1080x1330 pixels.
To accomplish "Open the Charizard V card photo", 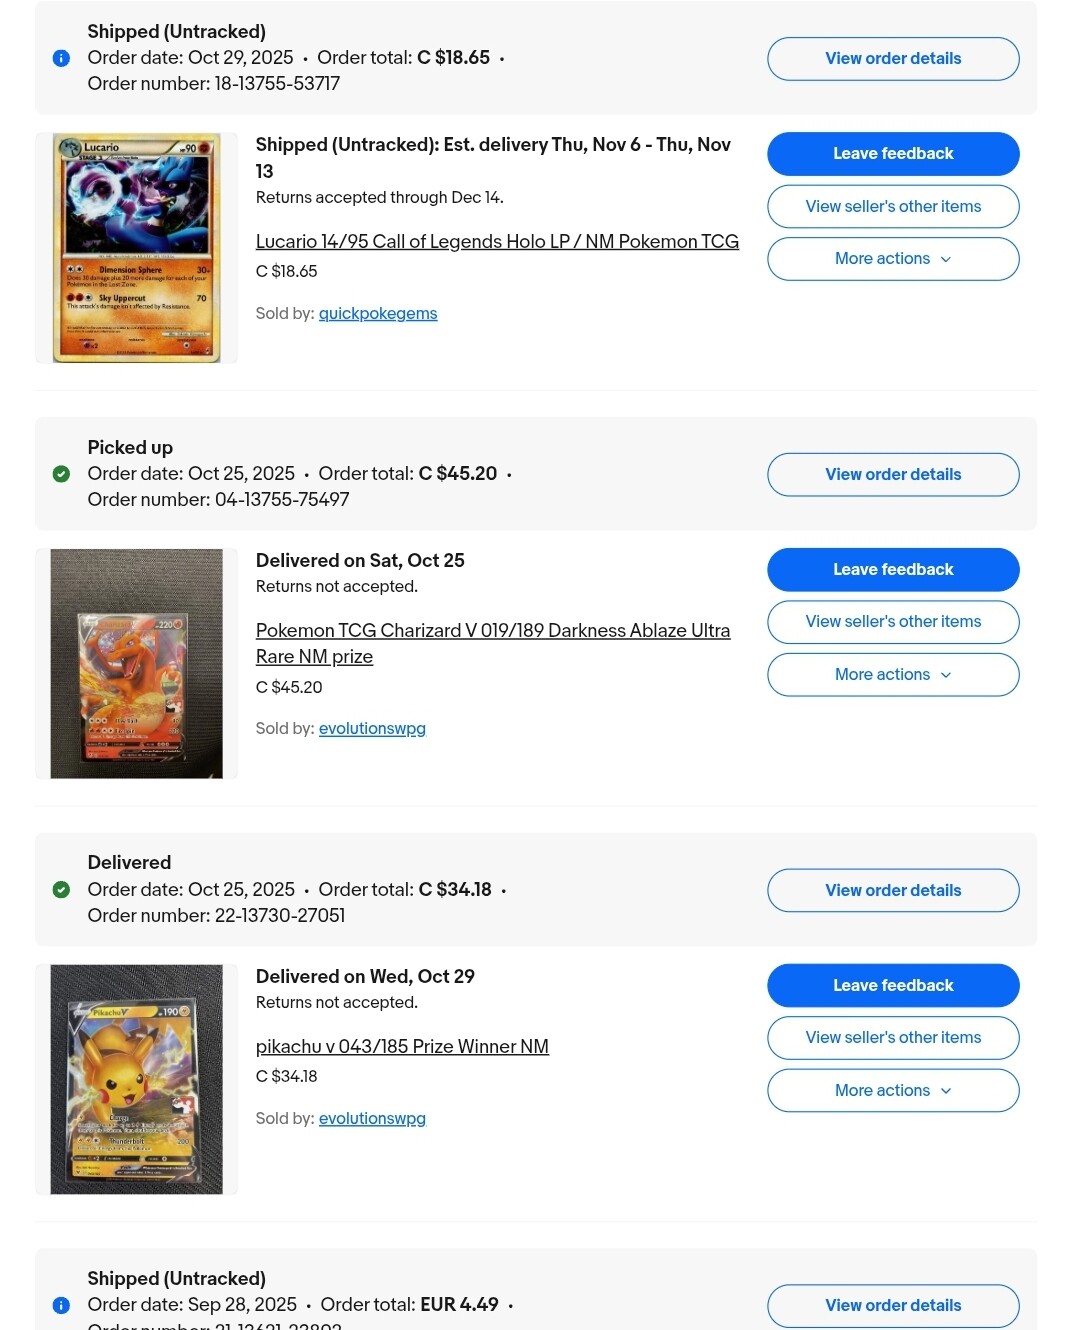I will [137, 664].
